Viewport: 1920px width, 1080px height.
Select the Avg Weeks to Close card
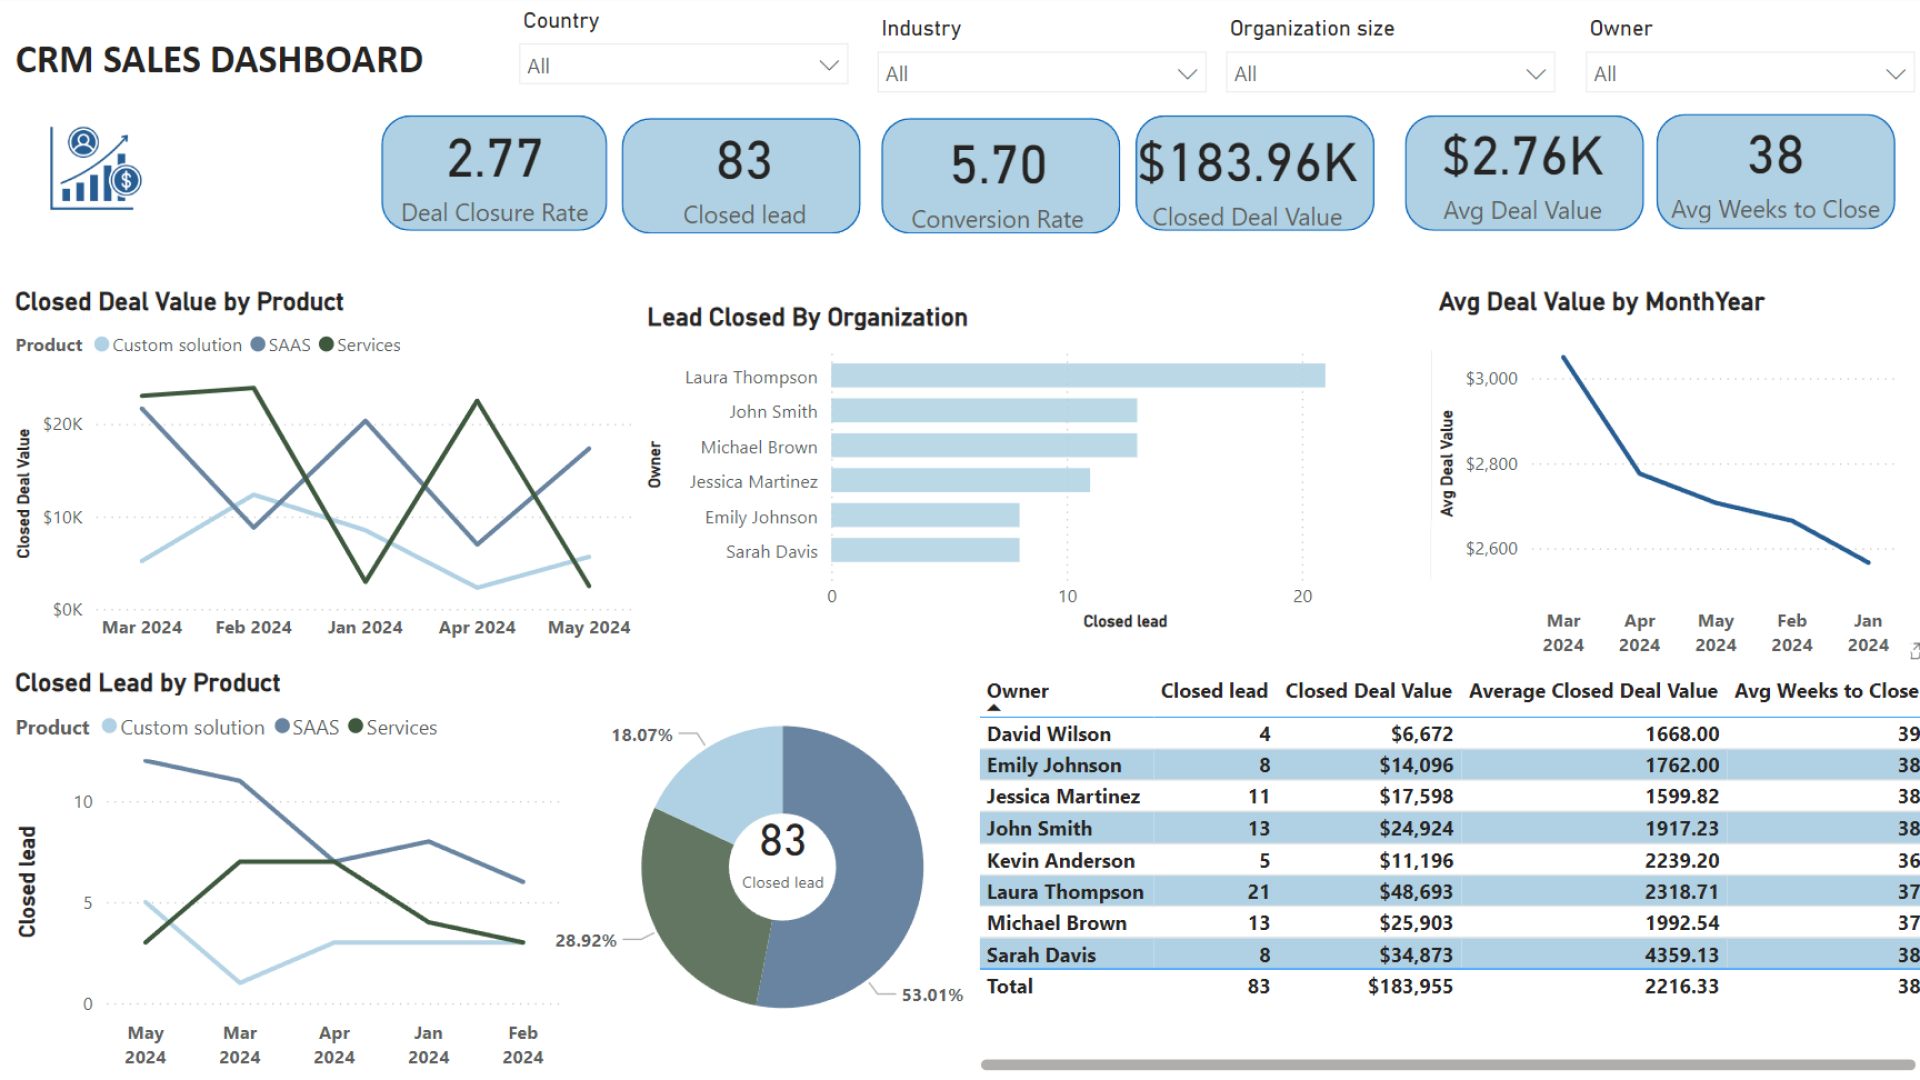pyautogui.click(x=1776, y=172)
